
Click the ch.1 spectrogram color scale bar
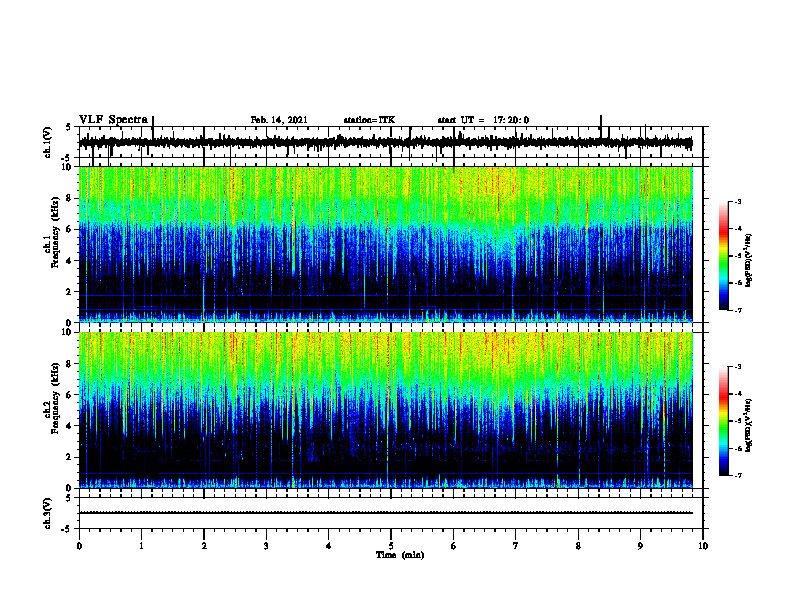click(724, 256)
